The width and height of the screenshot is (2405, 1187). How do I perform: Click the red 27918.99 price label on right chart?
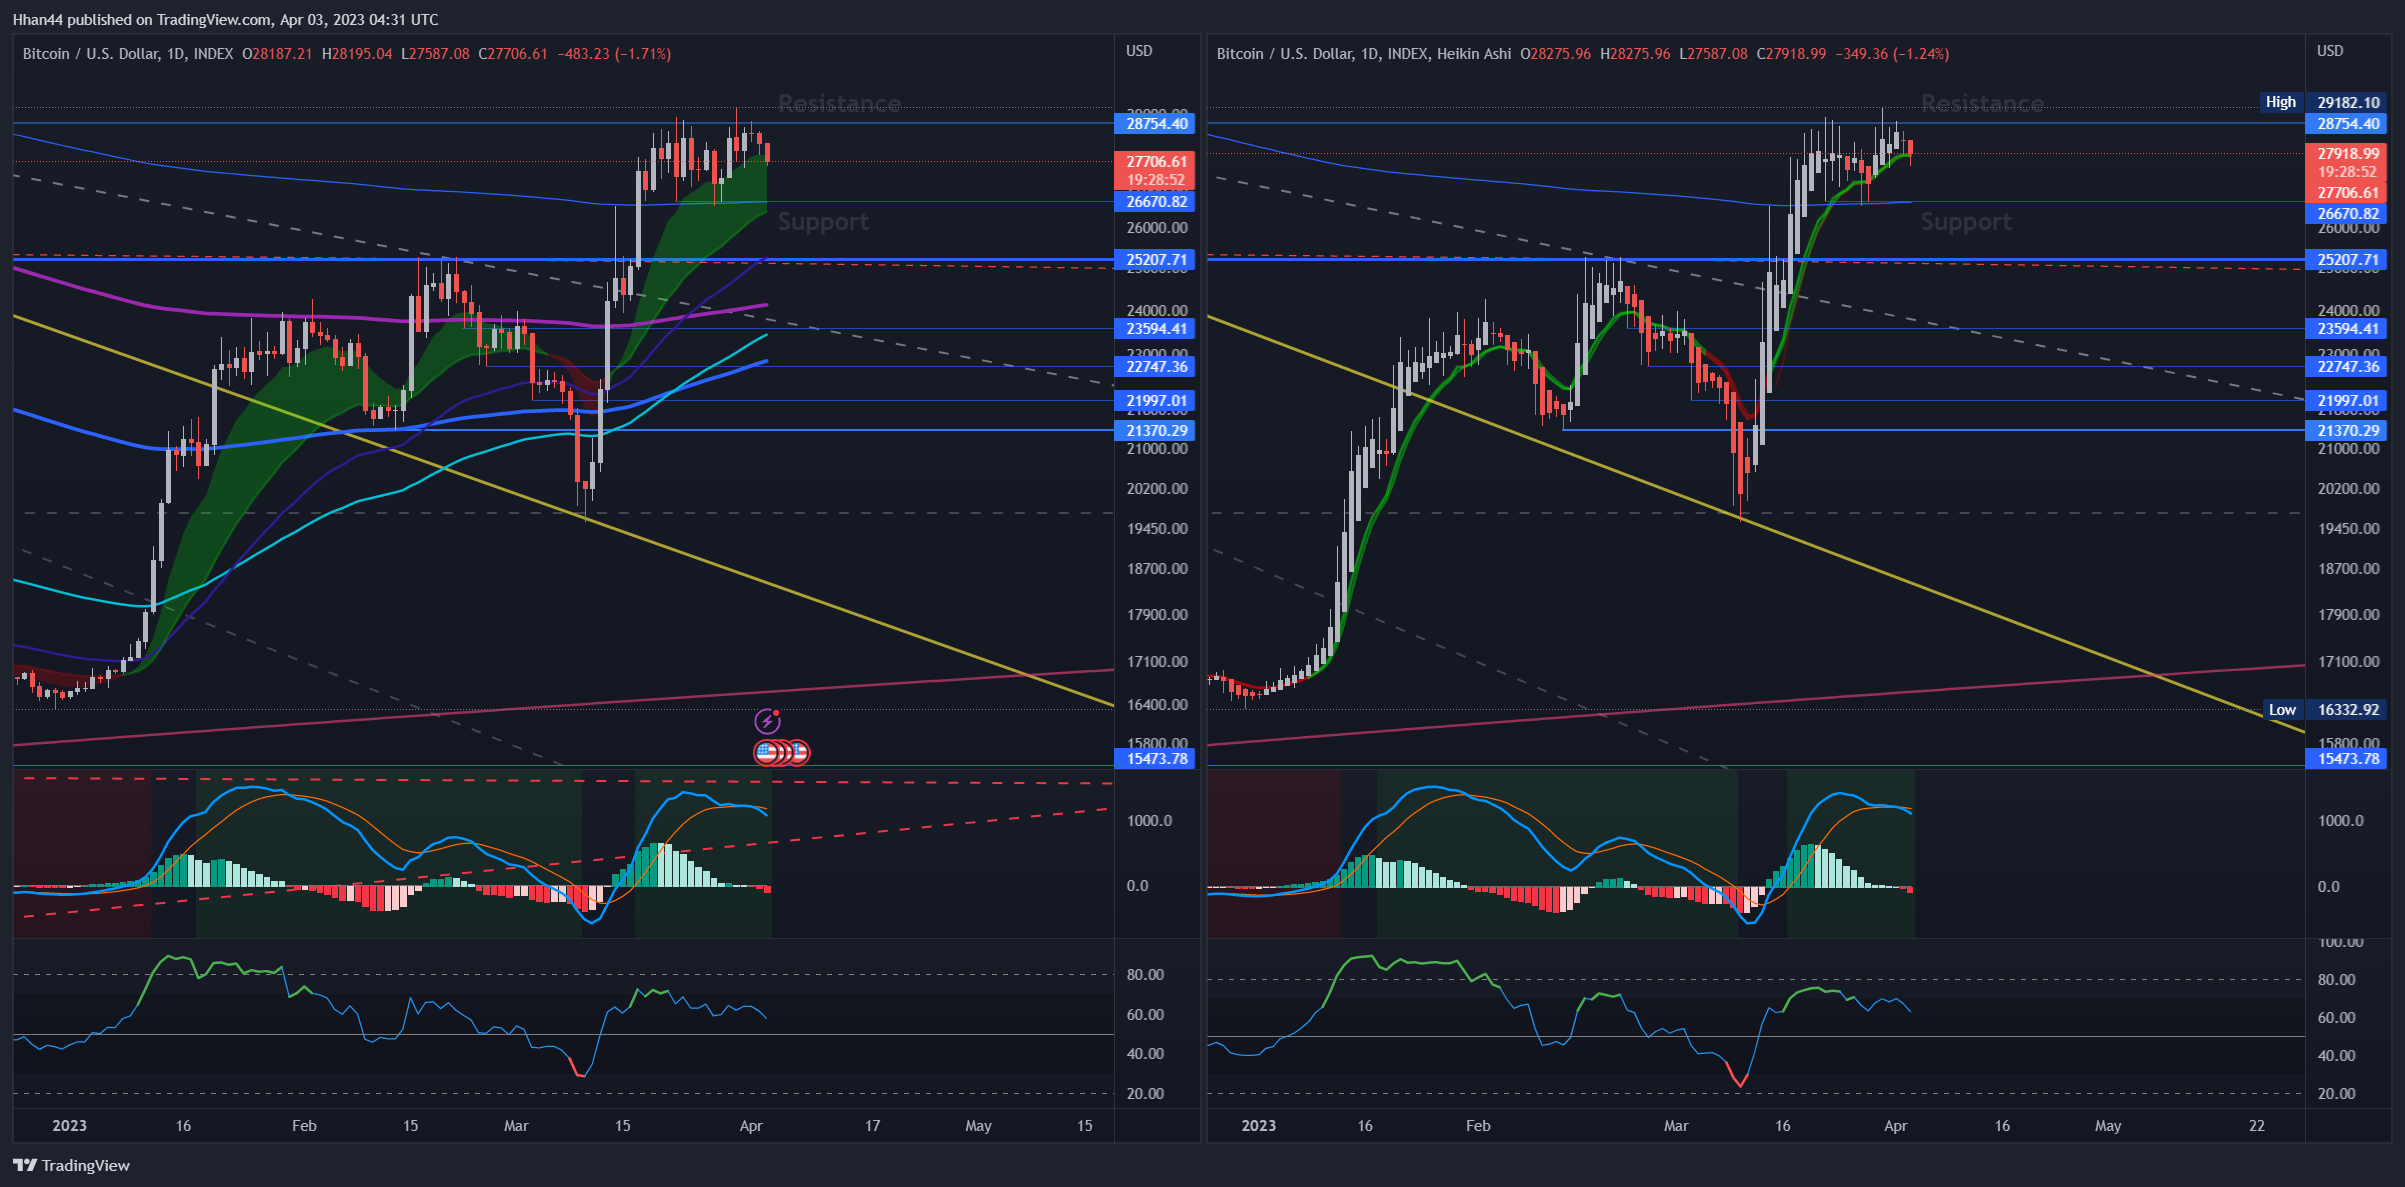click(2347, 154)
